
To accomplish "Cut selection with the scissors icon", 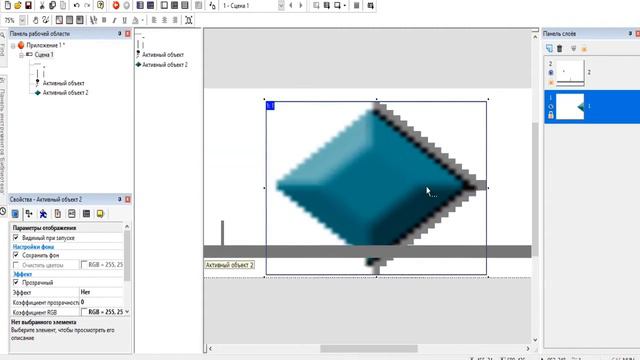I will [x=42, y=5].
